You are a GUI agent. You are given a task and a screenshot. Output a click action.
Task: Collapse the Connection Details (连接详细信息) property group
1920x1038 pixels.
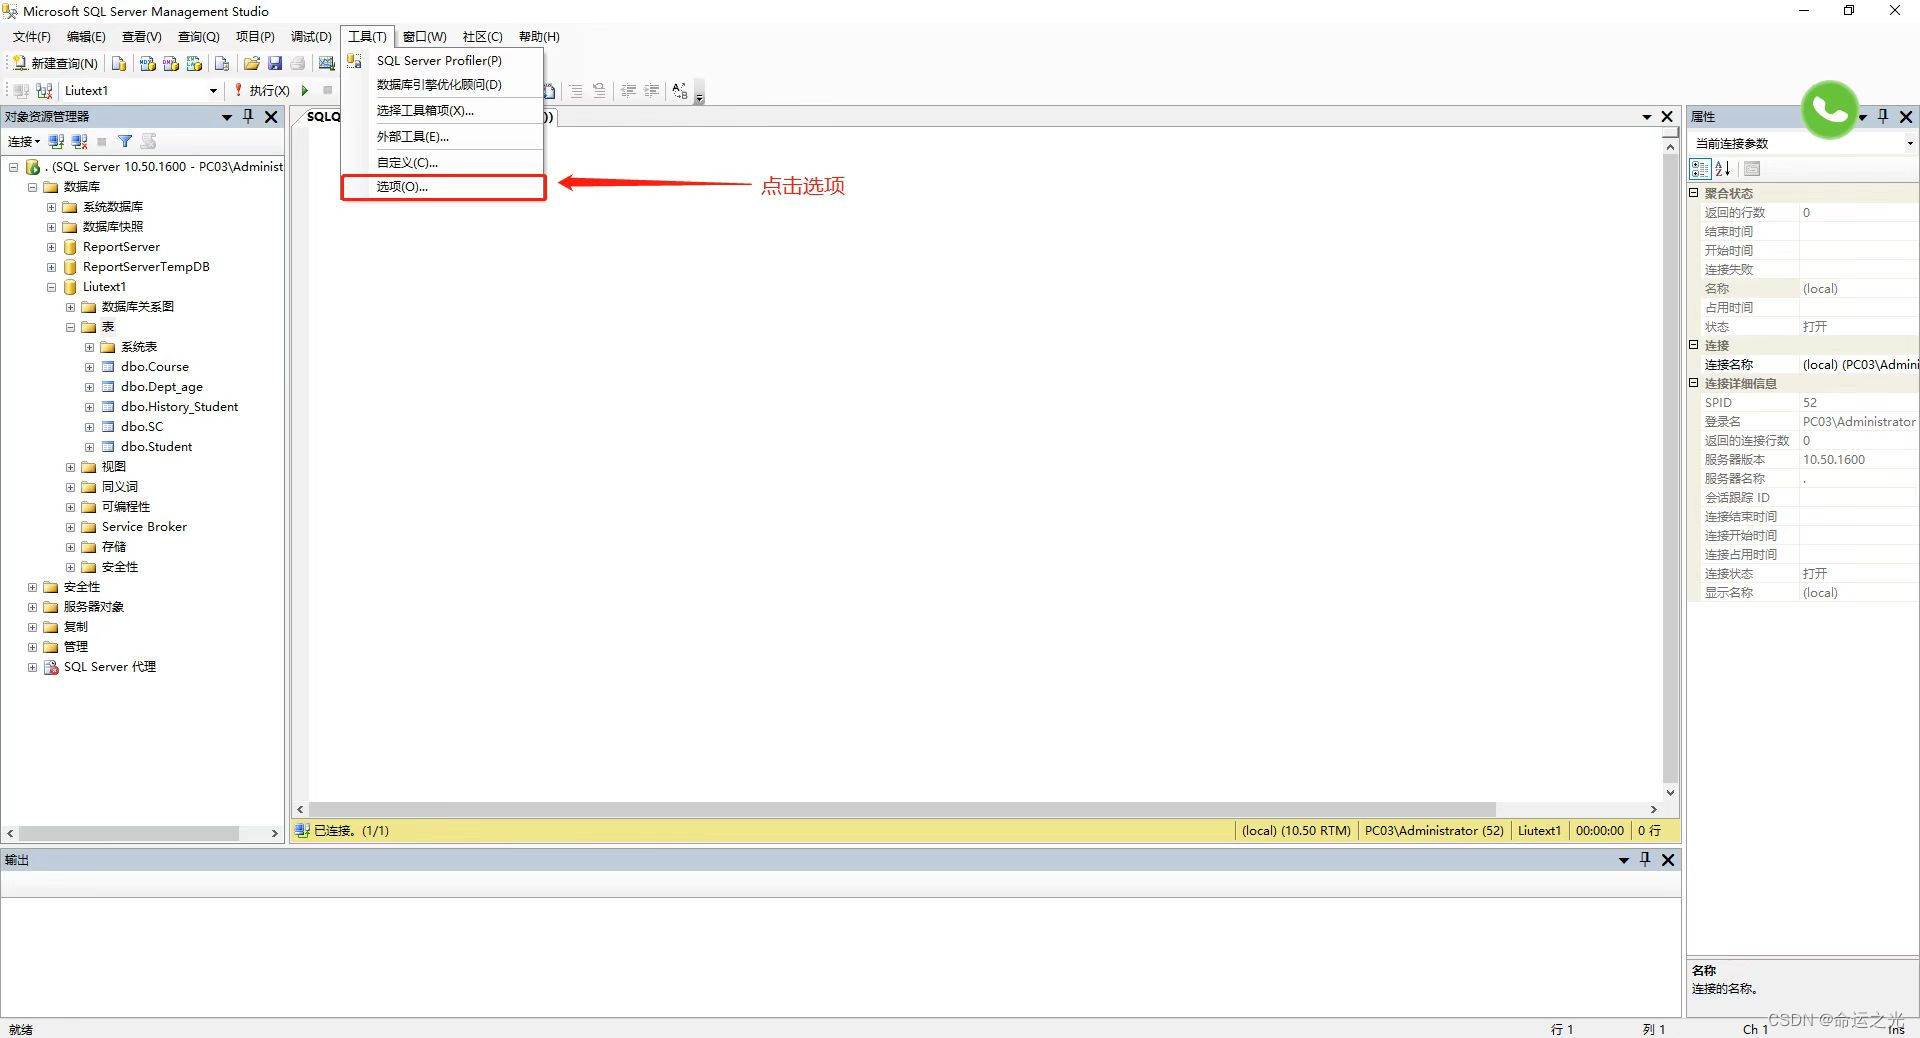[1694, 383]
